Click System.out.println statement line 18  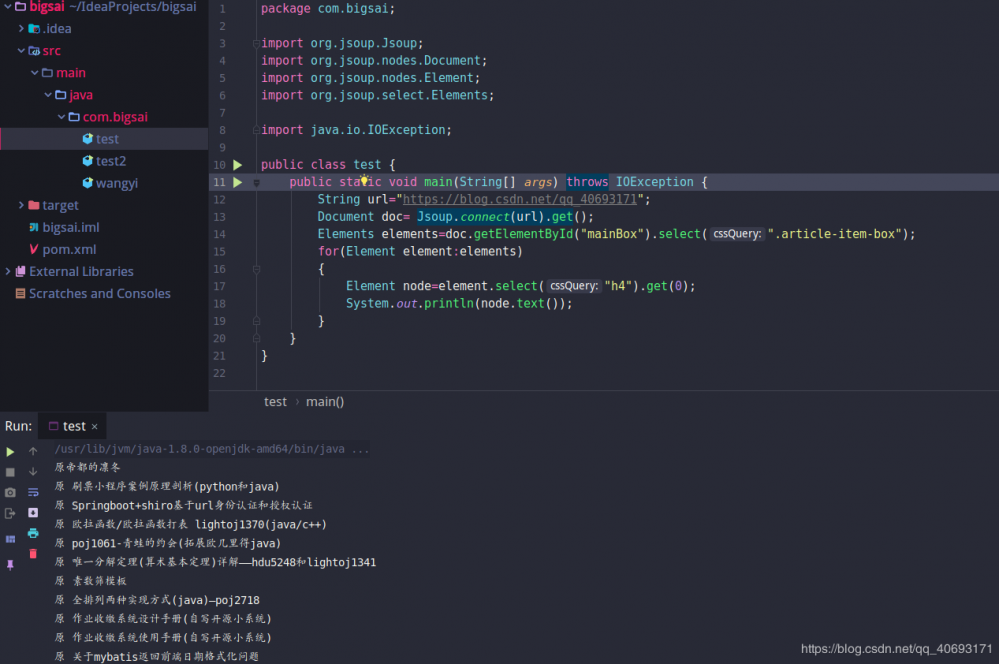pos(459,304)
